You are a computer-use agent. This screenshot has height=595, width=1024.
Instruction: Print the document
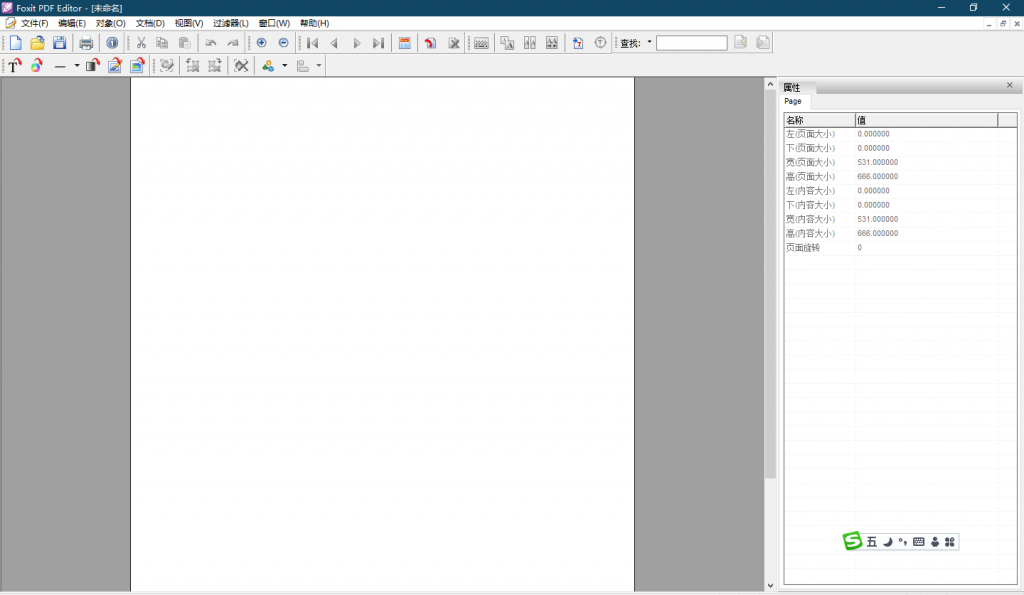coord(86,43)
